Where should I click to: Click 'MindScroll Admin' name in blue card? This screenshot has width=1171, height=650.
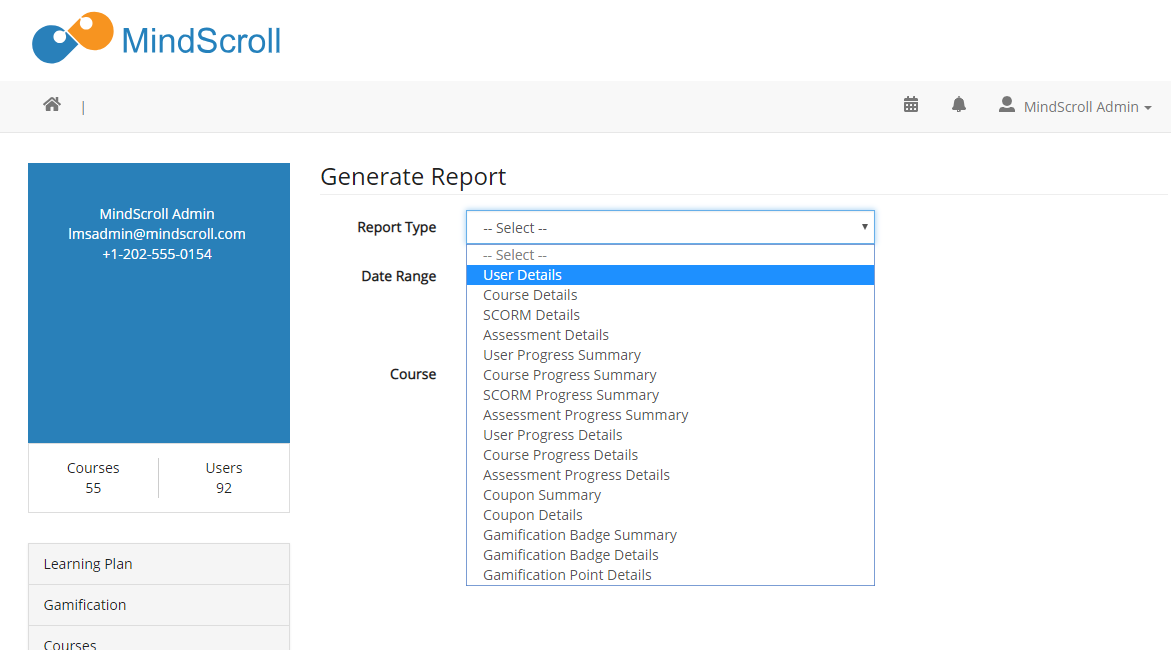pos(157,214)
